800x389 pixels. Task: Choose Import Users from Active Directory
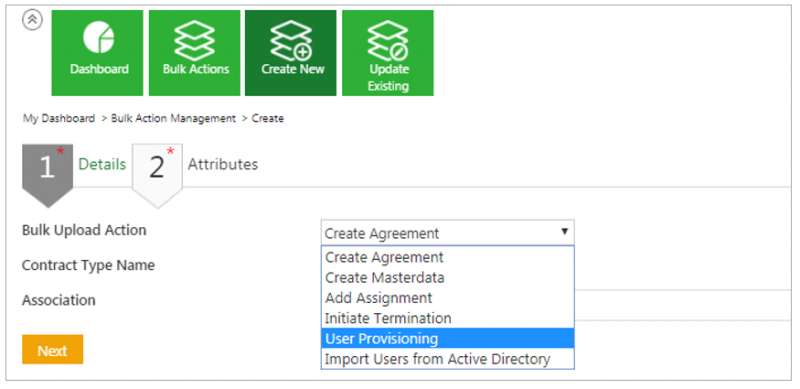[x=447, y=359]
